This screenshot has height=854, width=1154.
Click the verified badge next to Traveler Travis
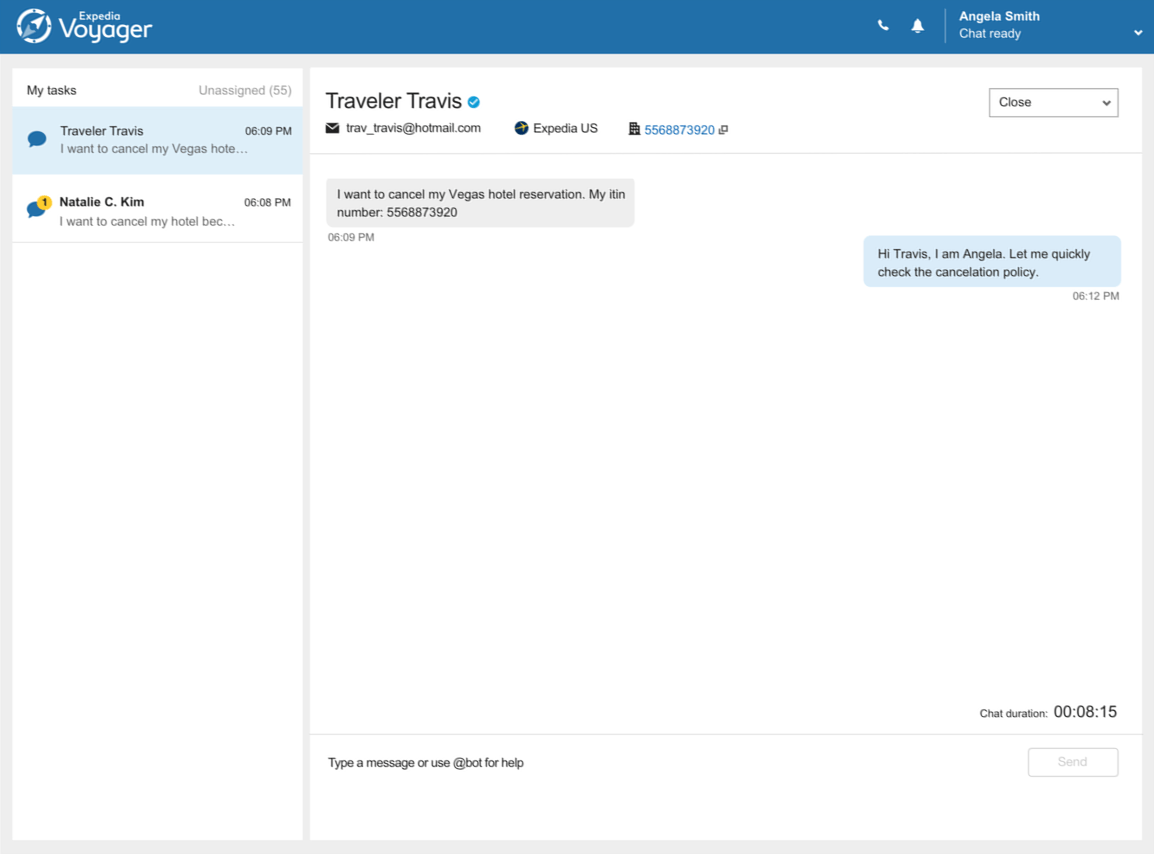click(473, 101)
